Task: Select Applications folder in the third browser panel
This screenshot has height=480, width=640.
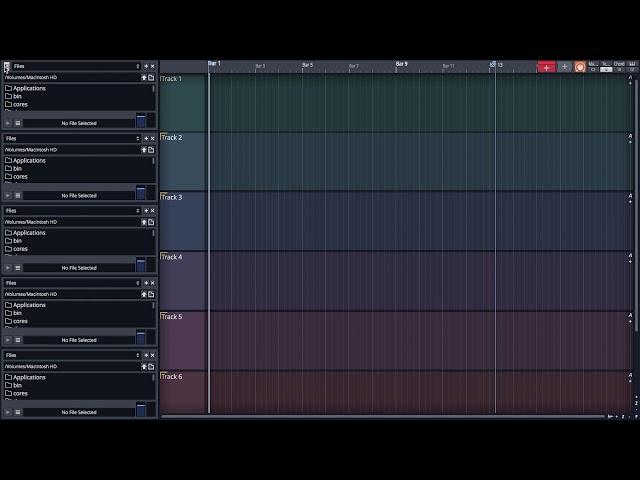Action: 25,233
